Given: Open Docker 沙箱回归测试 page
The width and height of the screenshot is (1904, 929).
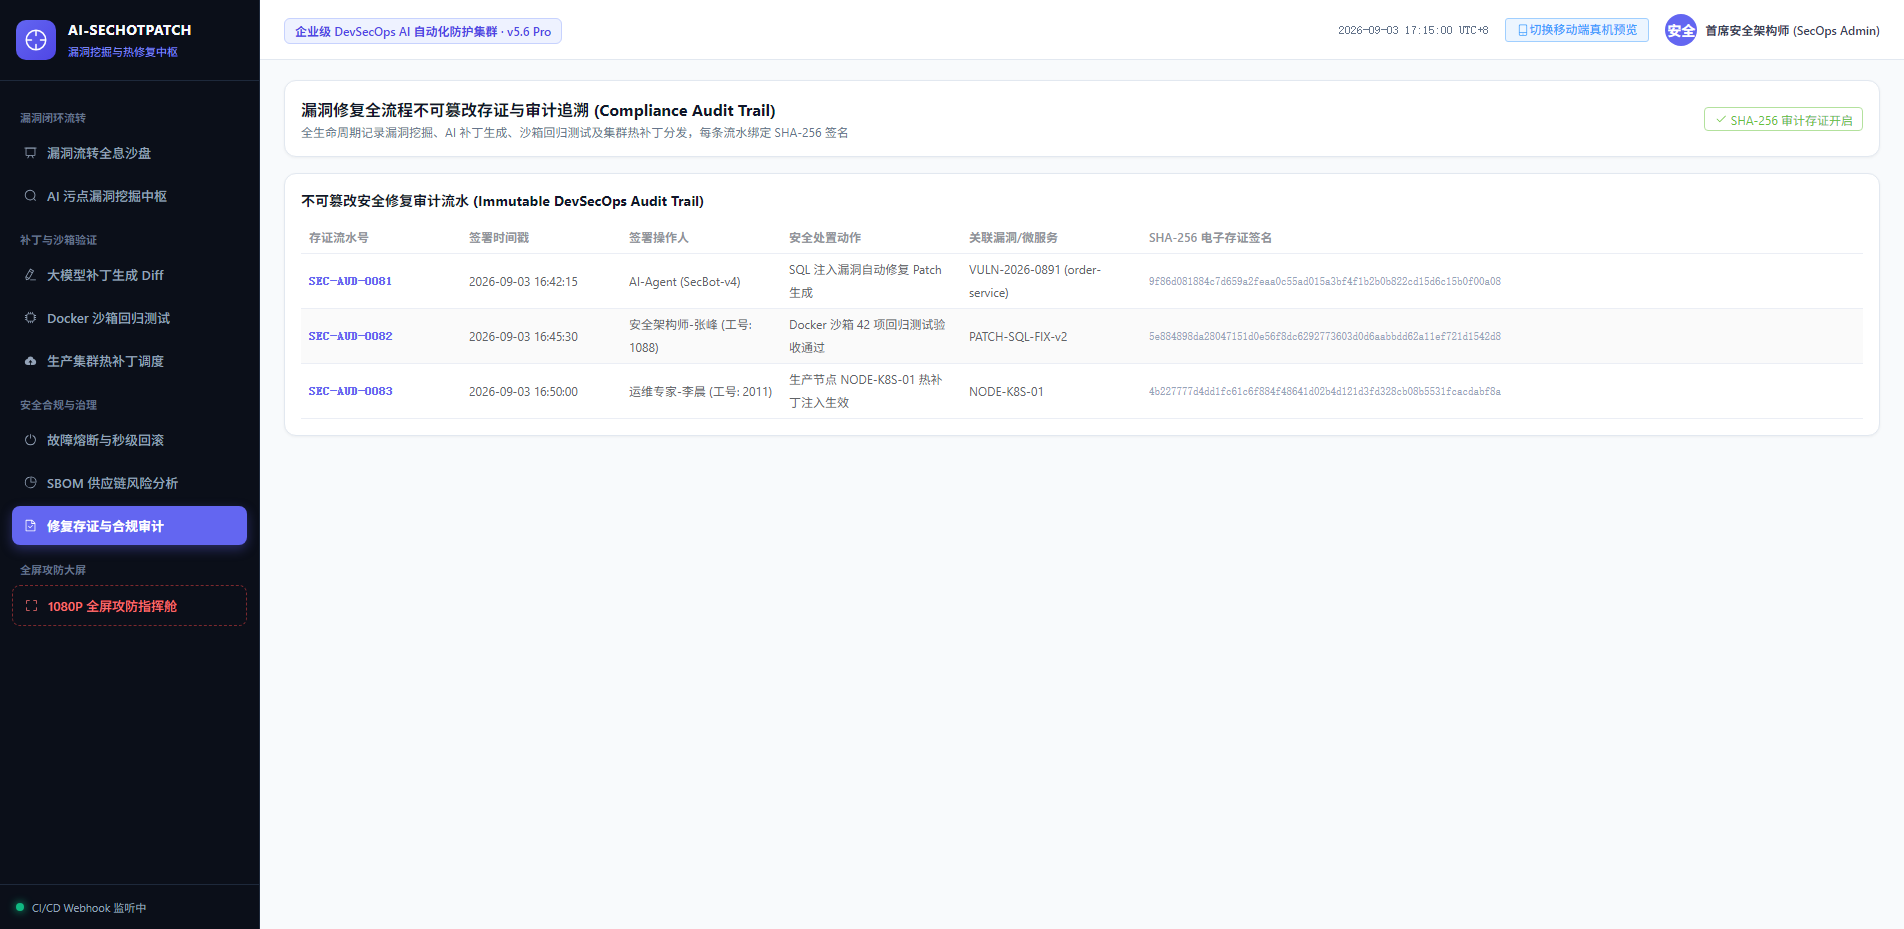Looking at the screenshot, I should 130,318.
